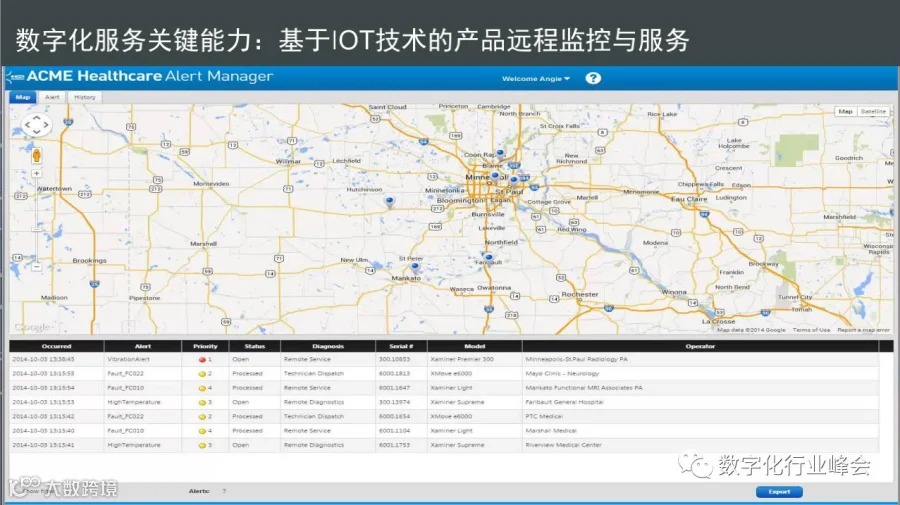Screen dimensions: 900x505
Task: Sort by the Occurred column header
Action: (56, 346)
